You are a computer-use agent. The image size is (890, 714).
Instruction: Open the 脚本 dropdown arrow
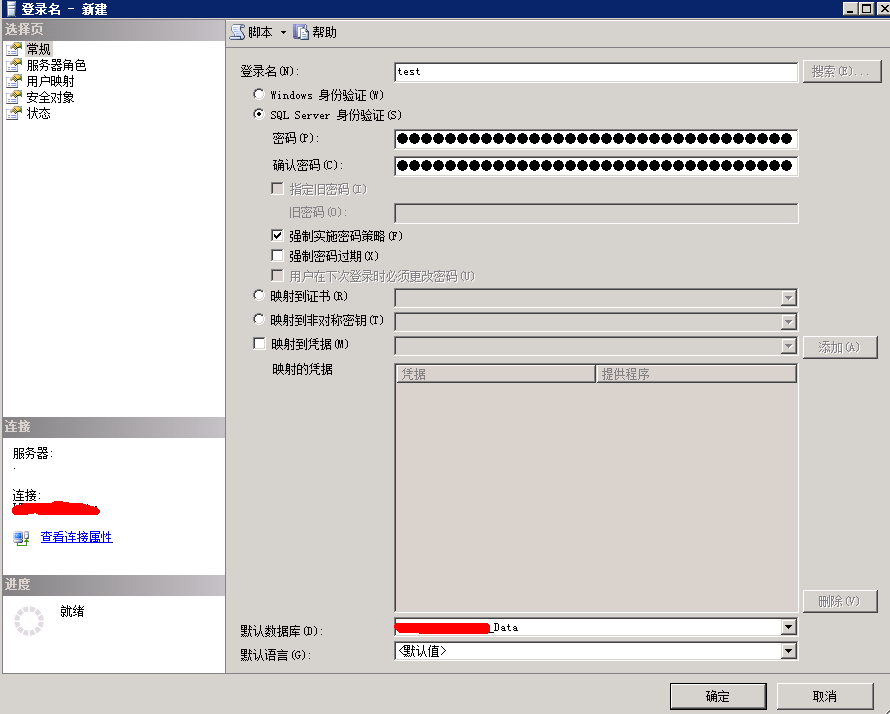pos(283,32)
